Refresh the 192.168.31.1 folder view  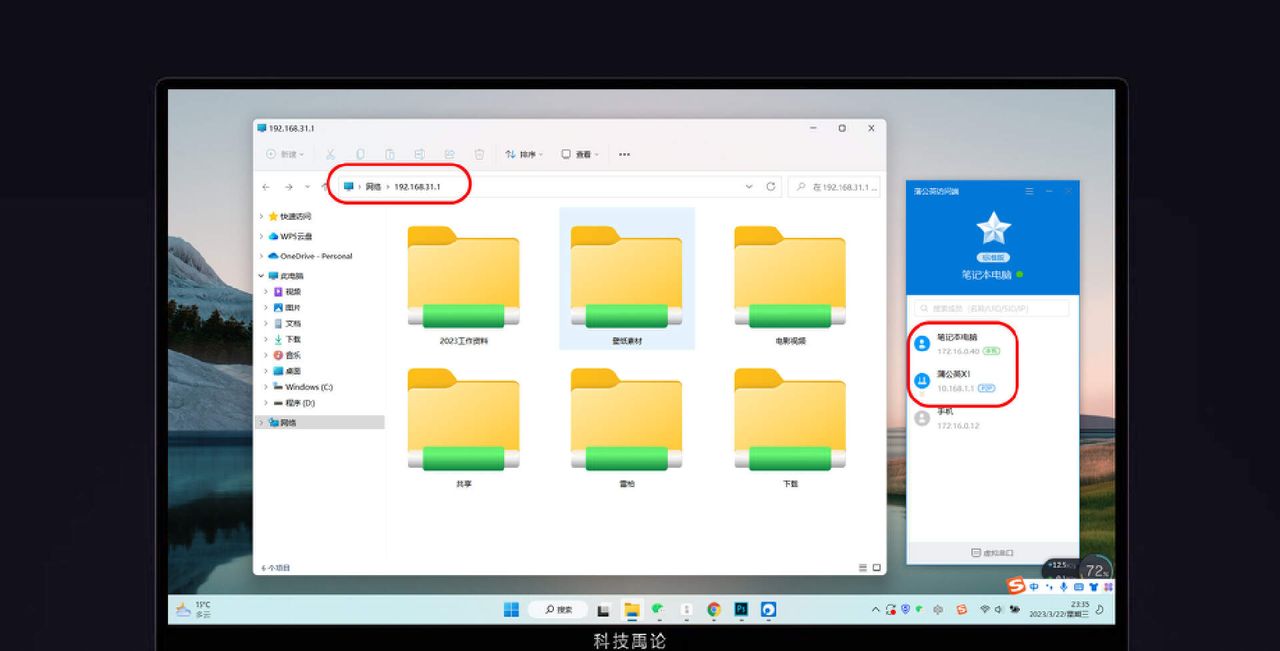(x=770, y=186)
